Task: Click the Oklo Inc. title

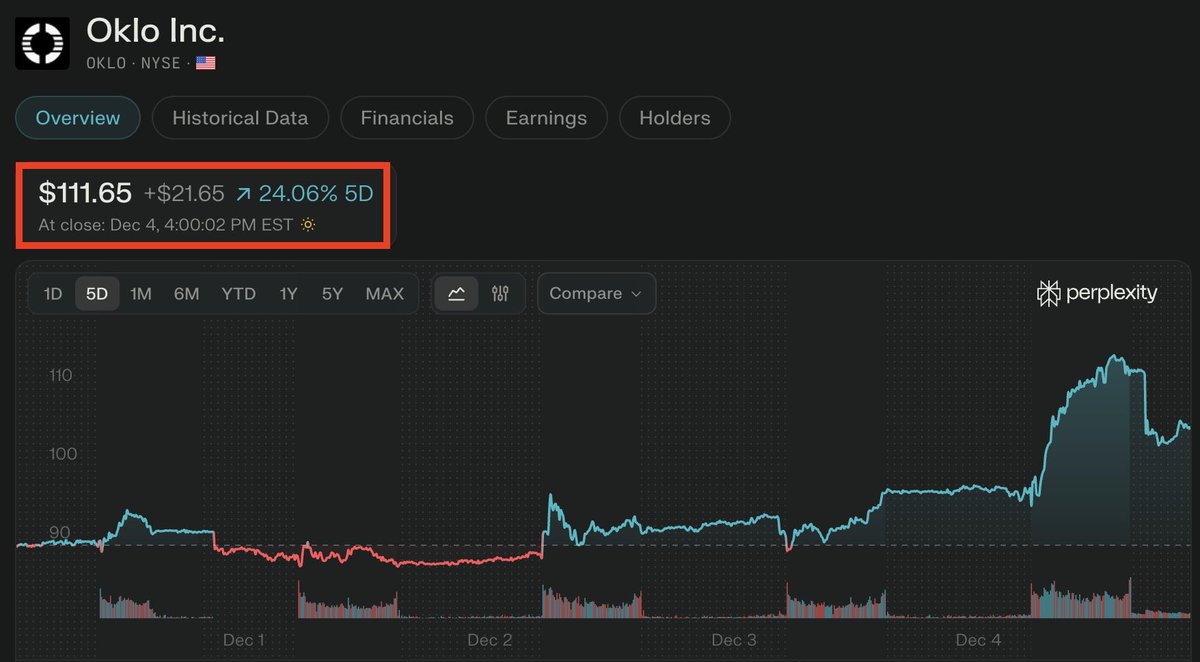Action: point(155,31)
